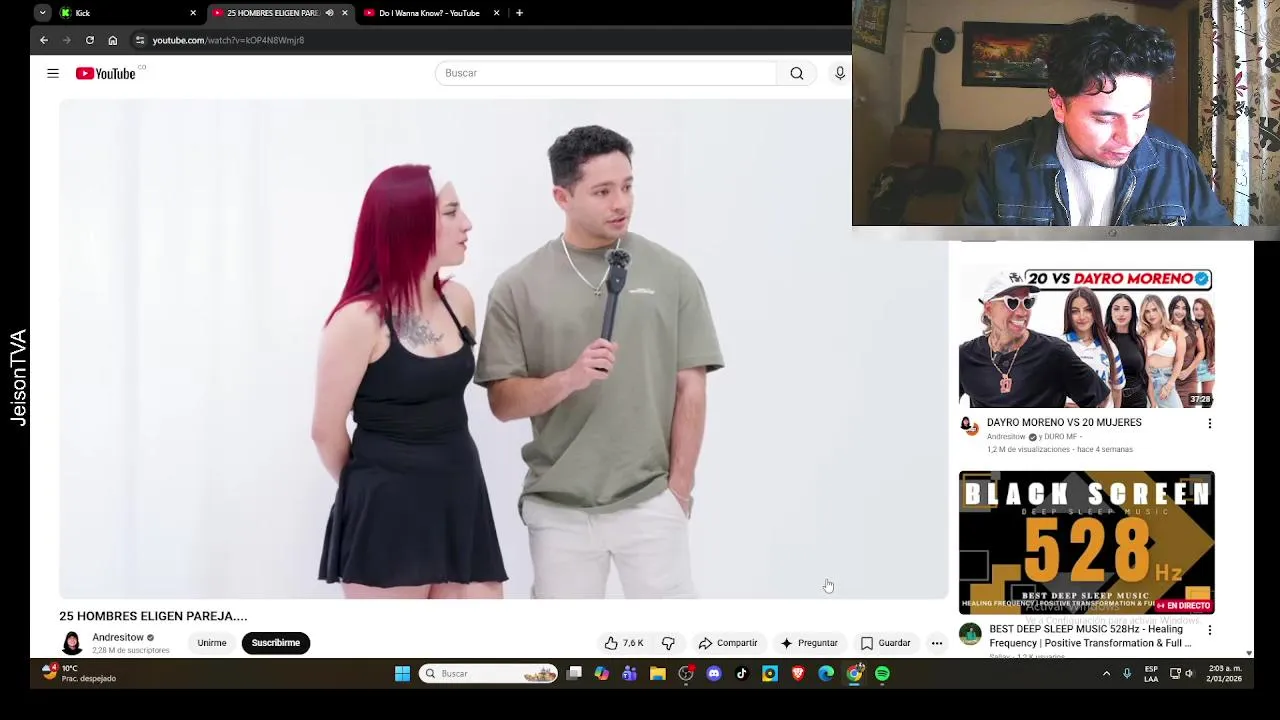This screenshot has width=1280, height=720.
Task: Click the Windows taskbar Buscar search box
Action: (x=488, y=674)
